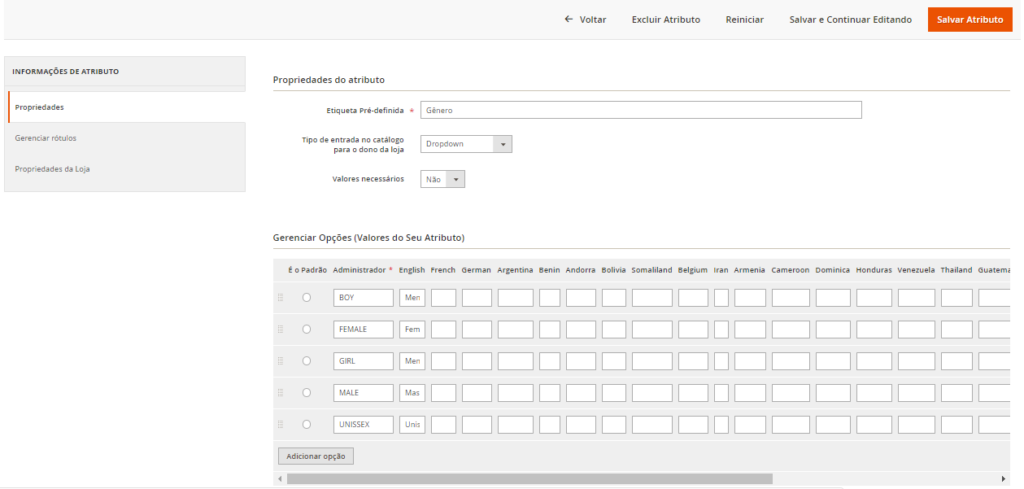
Task: Set GIRL as the default option
Action: (x=306, y=361)
